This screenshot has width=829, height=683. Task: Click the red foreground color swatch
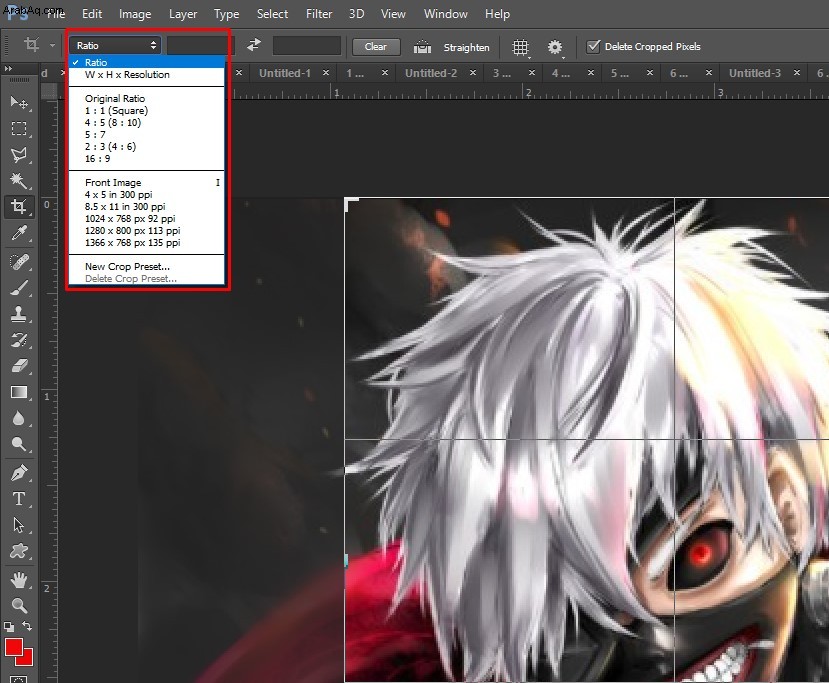click(14, 647)
